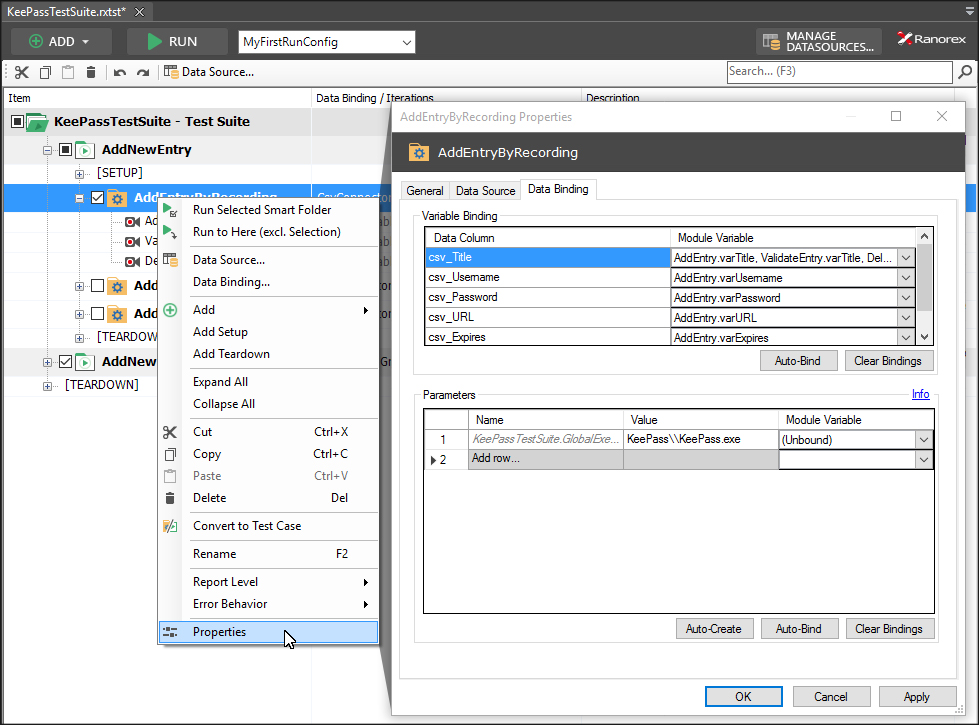Screen dimensions: 979x725
Task: Toggle the AddNewEntry test case checkbox
Action: tap(66, 149)
